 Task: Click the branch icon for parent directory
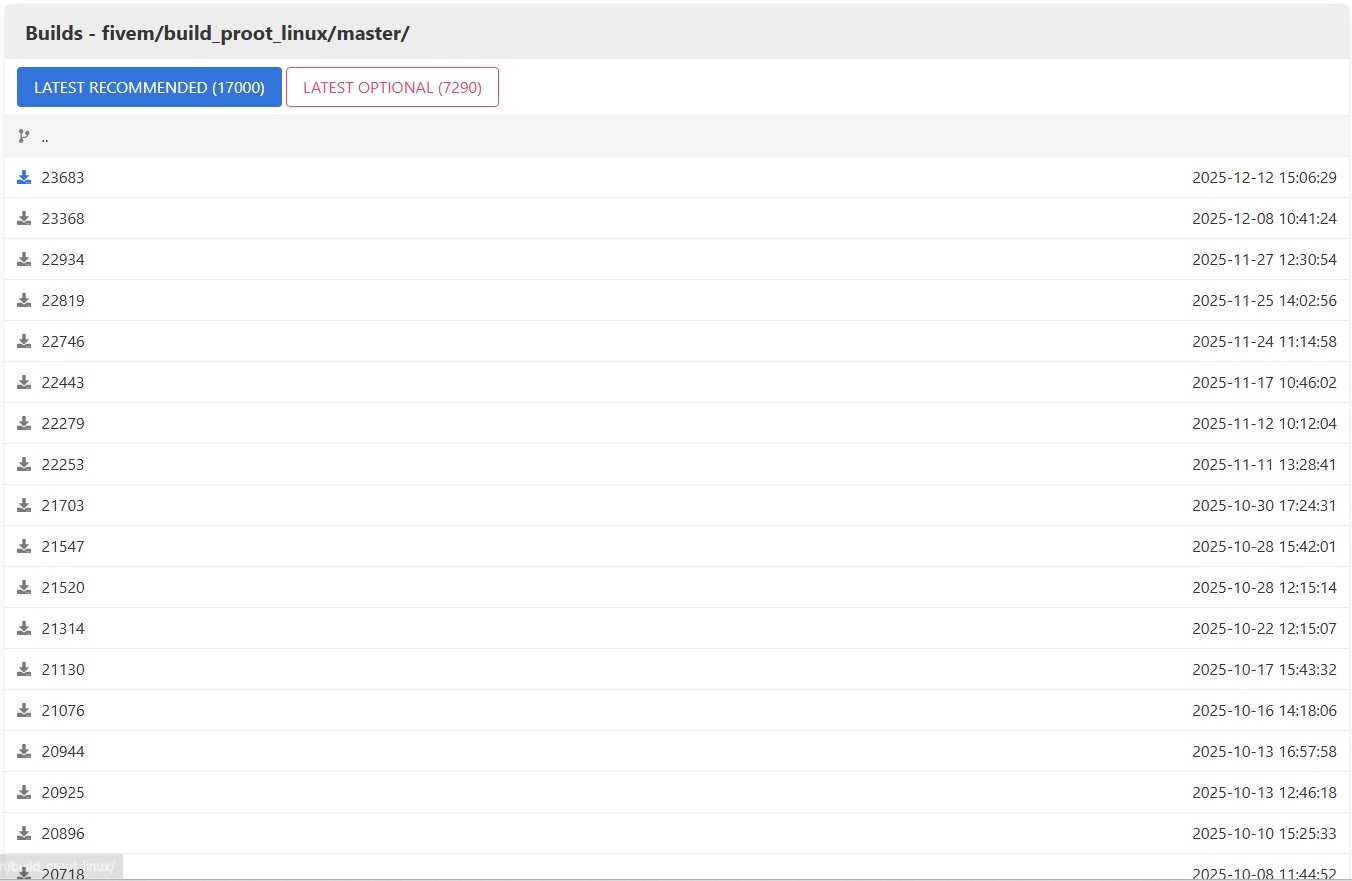24,136
